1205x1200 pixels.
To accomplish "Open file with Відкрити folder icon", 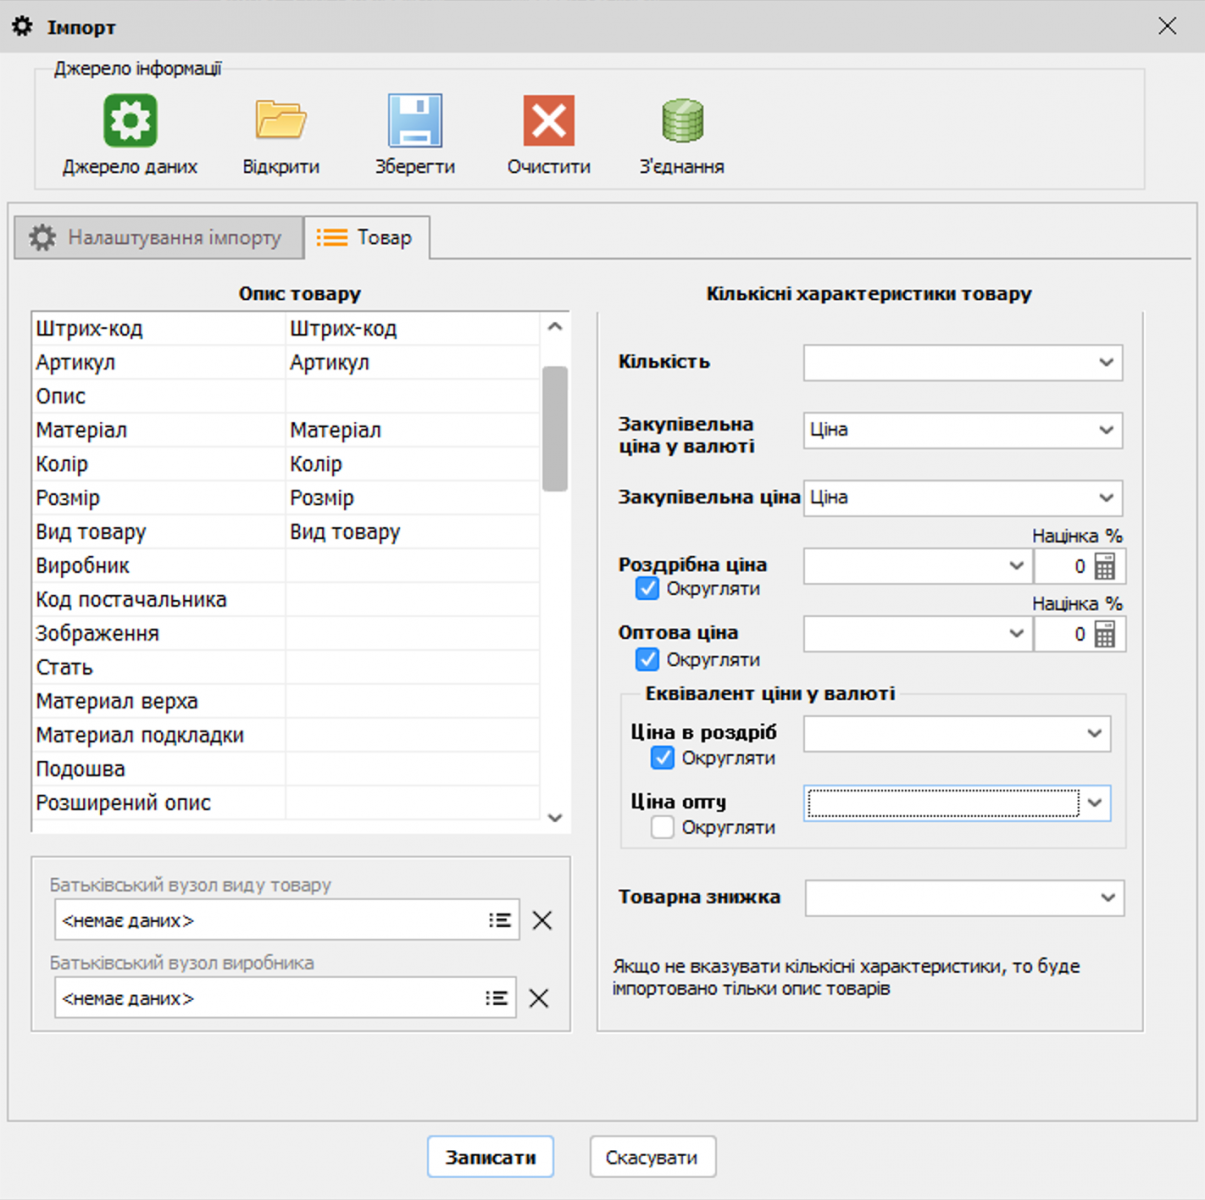I will [x=280, y=121].
